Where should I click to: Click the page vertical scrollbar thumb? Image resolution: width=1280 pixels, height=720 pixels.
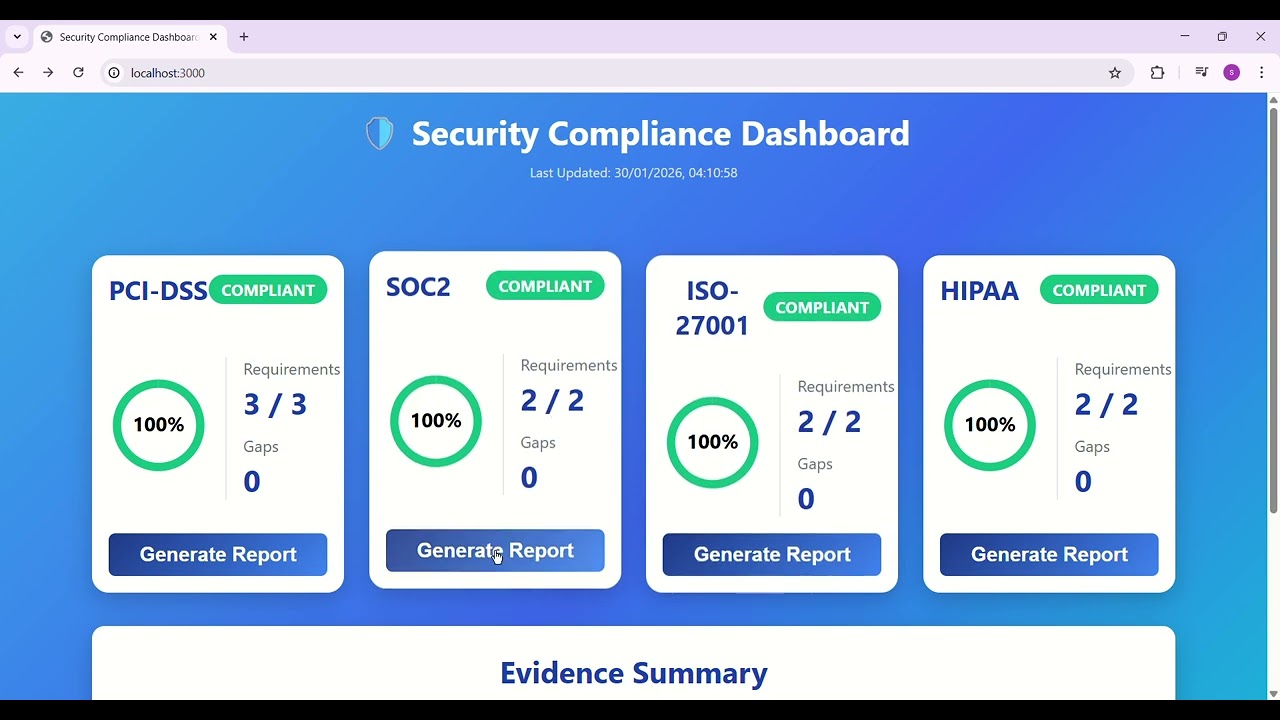[x=1273, y=310]
